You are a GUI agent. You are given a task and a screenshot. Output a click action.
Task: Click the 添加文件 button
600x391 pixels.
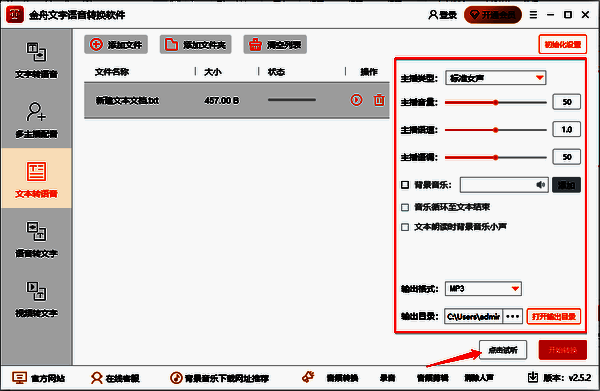(116, 45)
